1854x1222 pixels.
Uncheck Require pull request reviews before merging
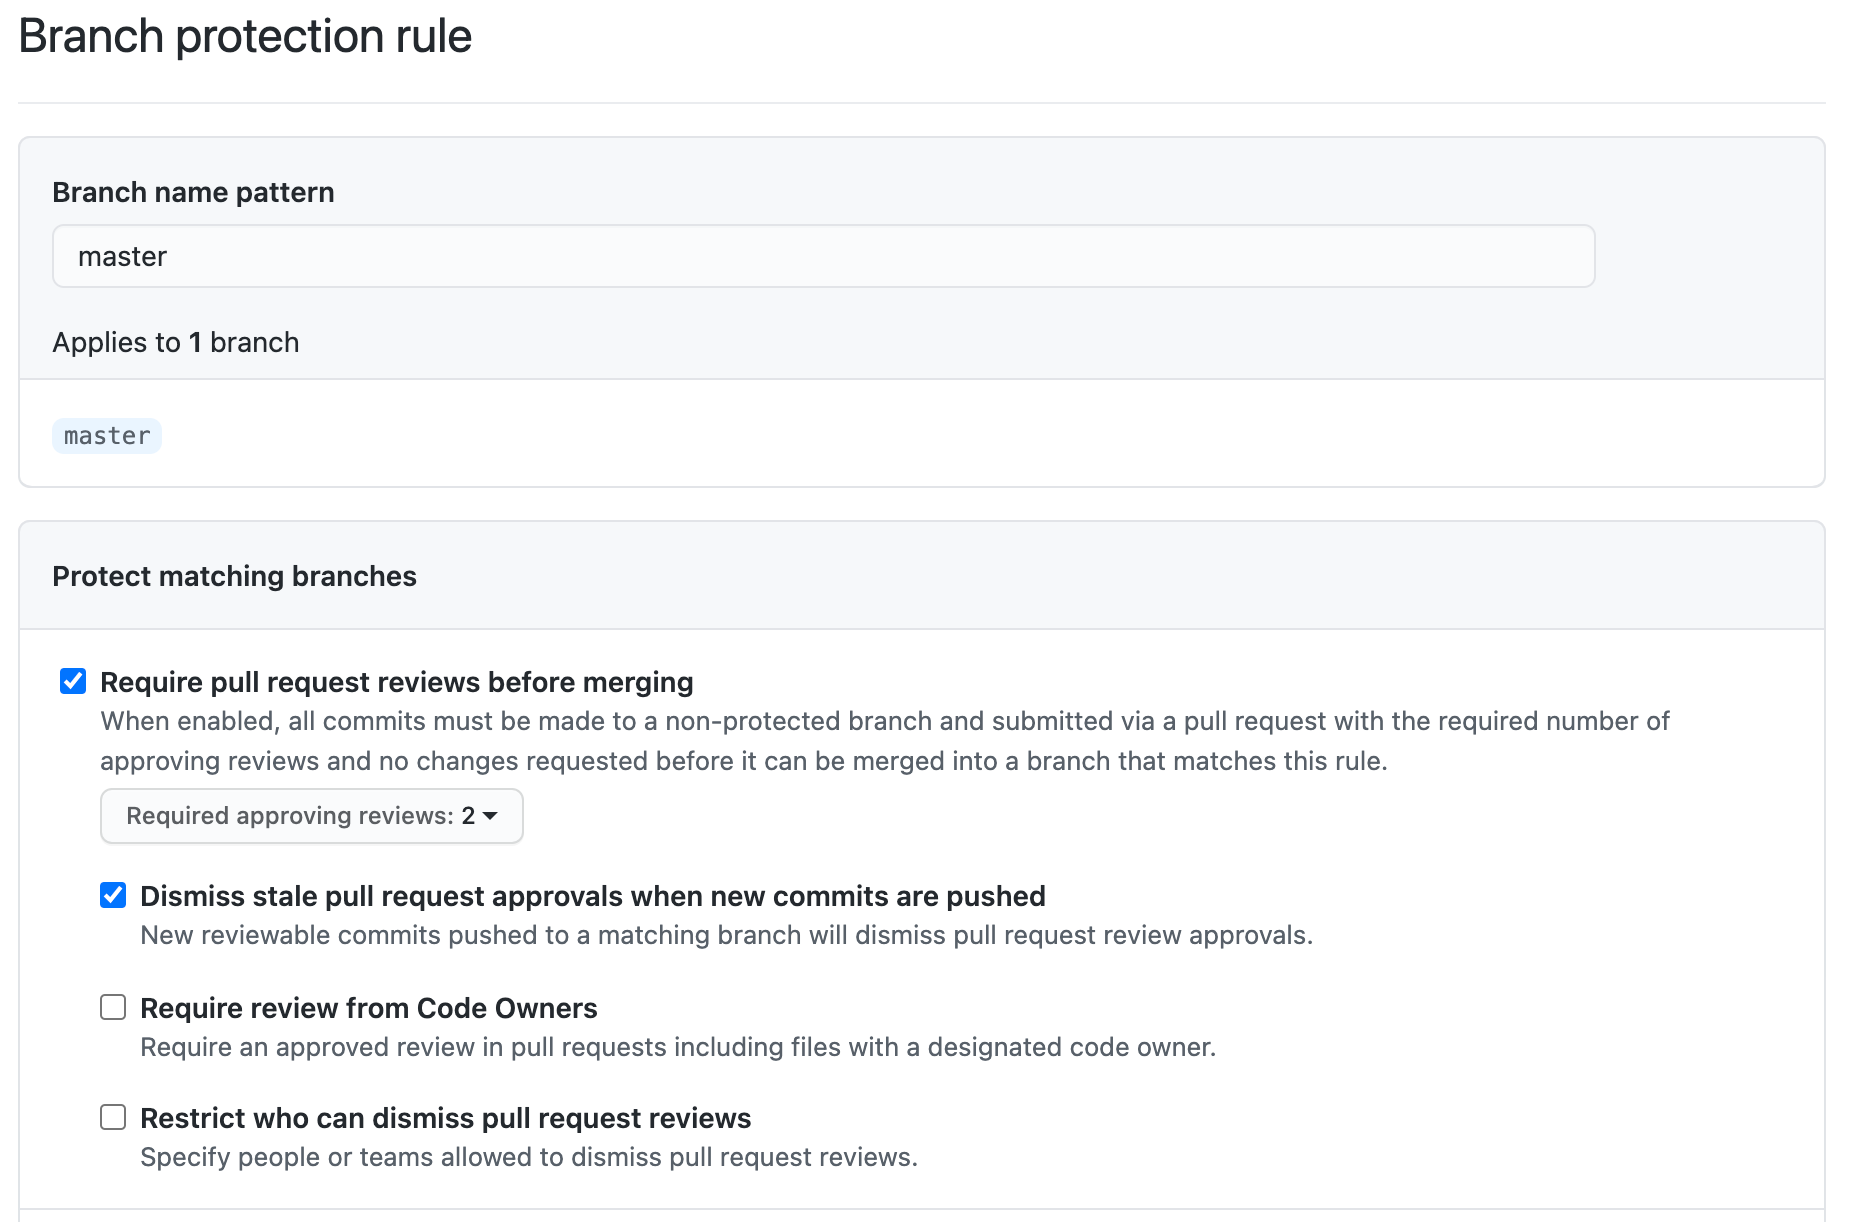[72, 681]
